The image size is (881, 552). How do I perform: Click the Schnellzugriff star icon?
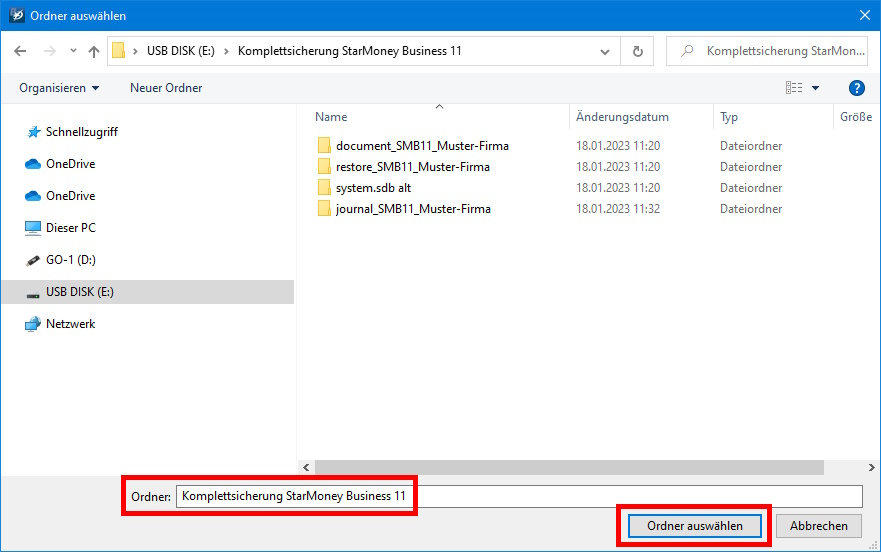click(34, 132)
